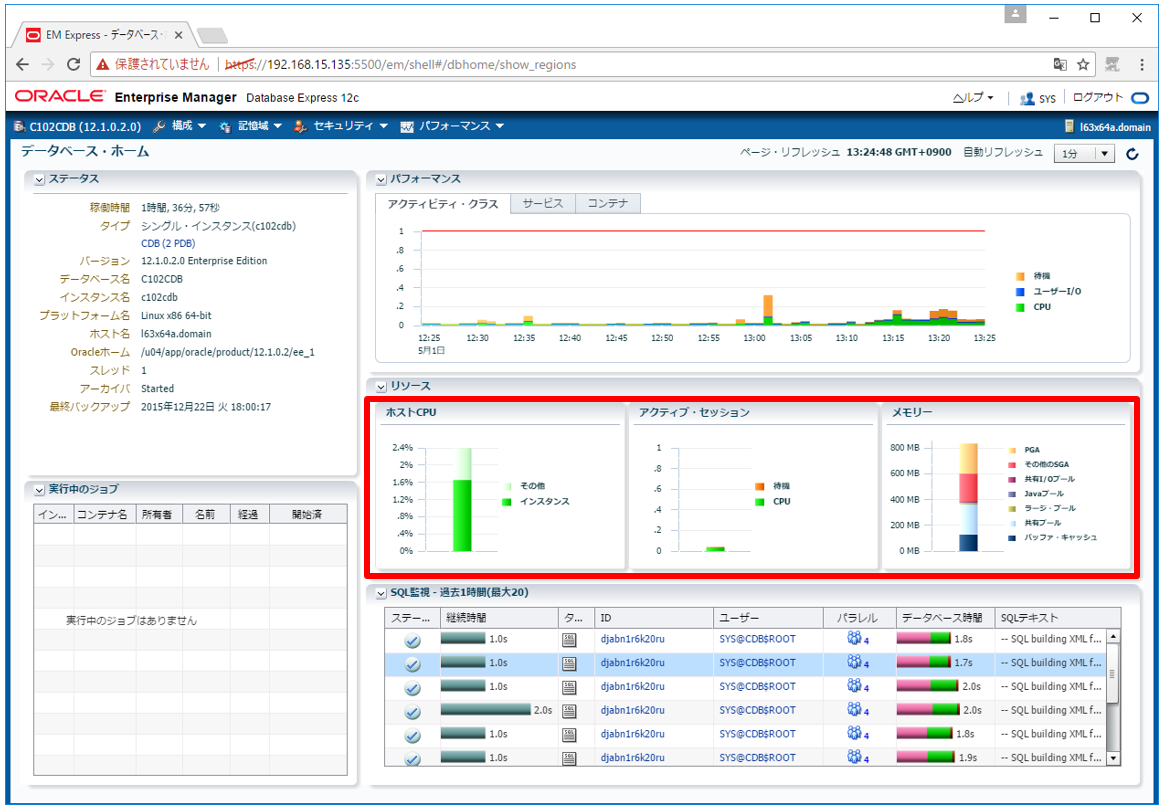Collapse the ステータス section
The image size is (1162, 809).
[x=39, y=179]
